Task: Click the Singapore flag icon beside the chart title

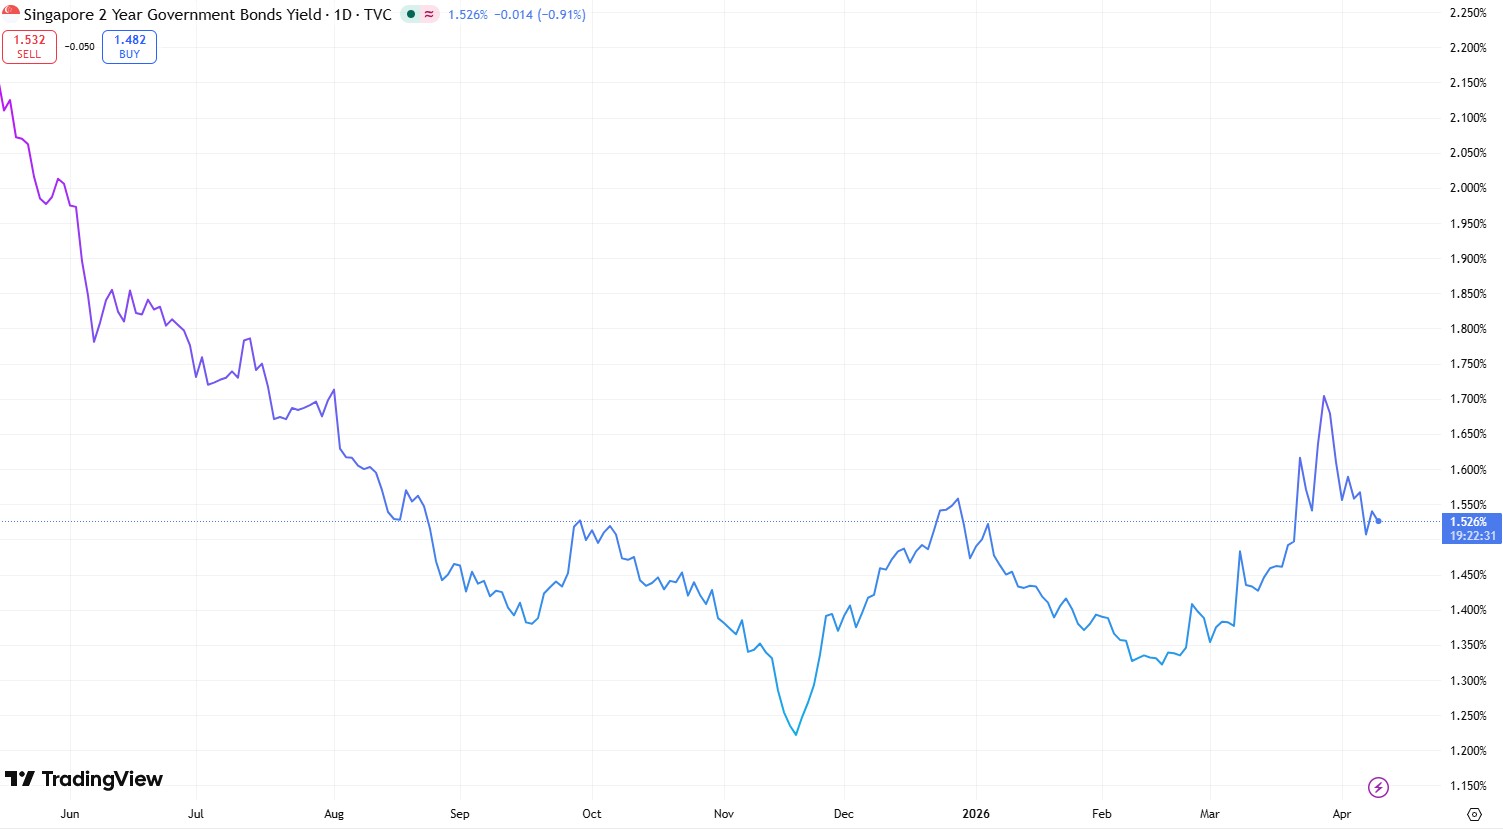Action: pyautogui.click(x=12, y=14)
